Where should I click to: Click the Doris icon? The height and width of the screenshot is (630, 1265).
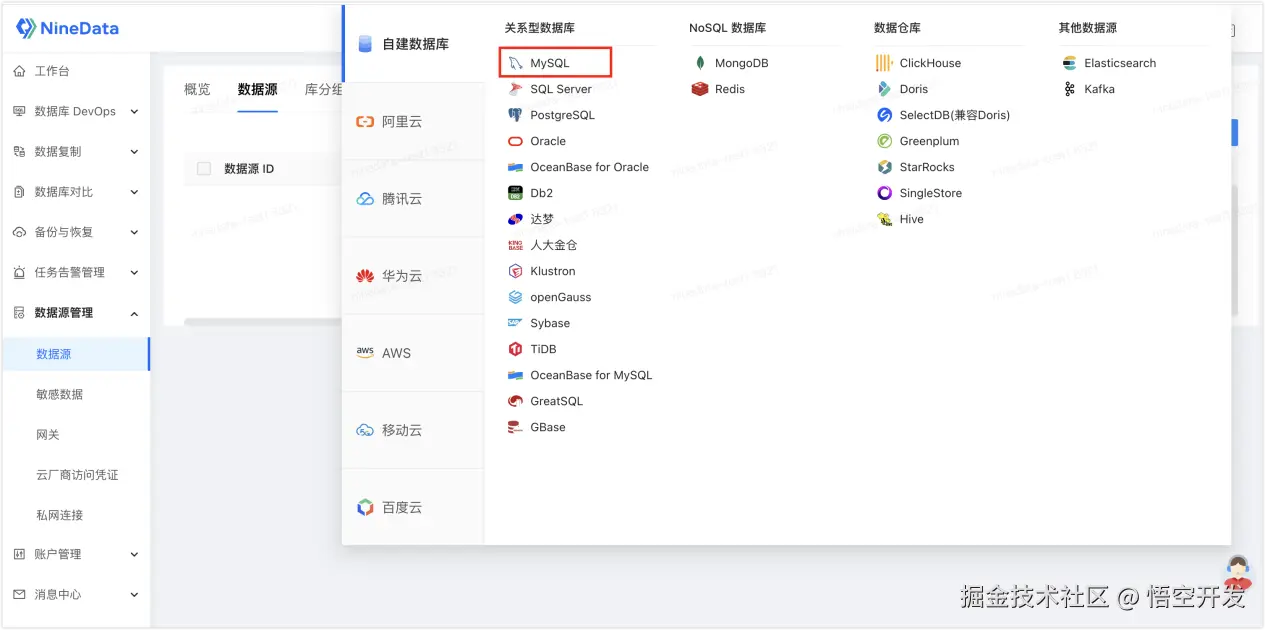884,89
